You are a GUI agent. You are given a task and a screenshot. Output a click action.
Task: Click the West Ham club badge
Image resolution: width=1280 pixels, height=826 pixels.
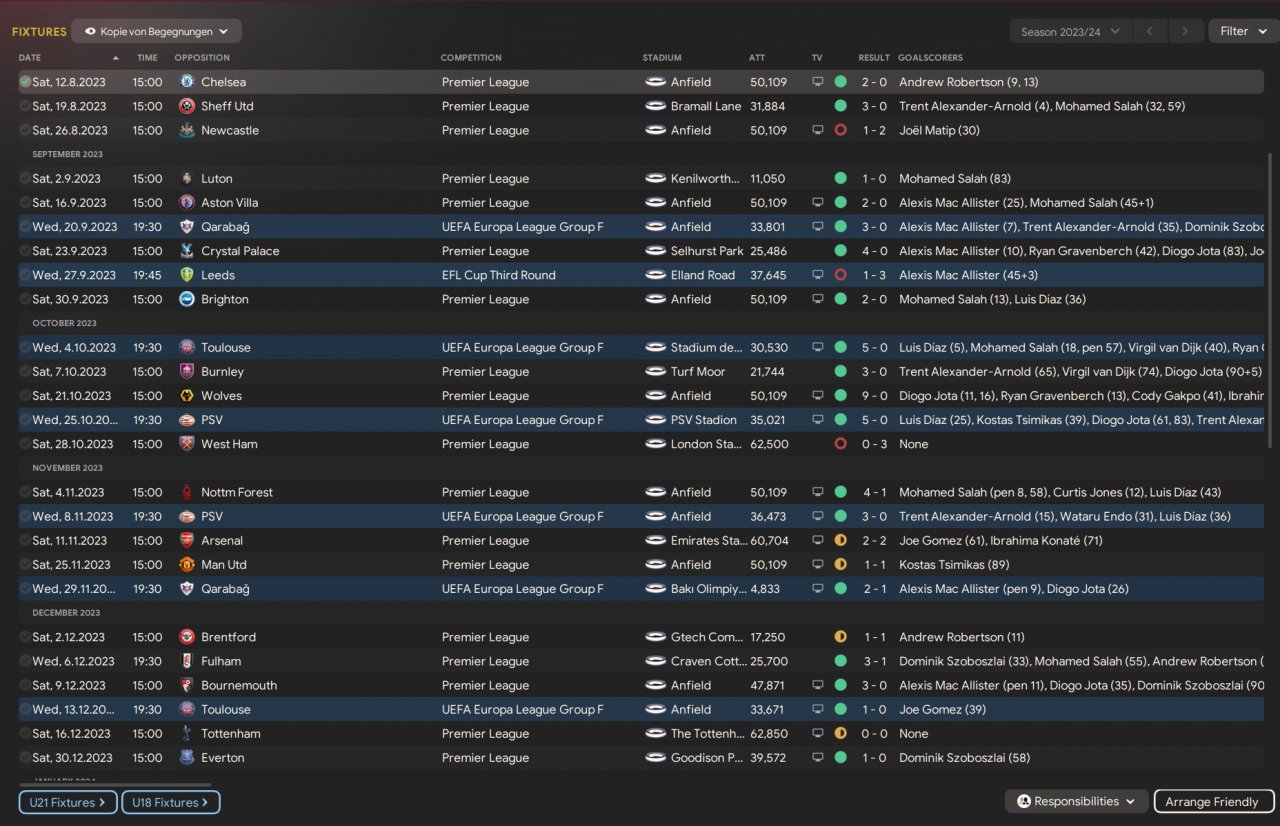(x=187, y=444)
